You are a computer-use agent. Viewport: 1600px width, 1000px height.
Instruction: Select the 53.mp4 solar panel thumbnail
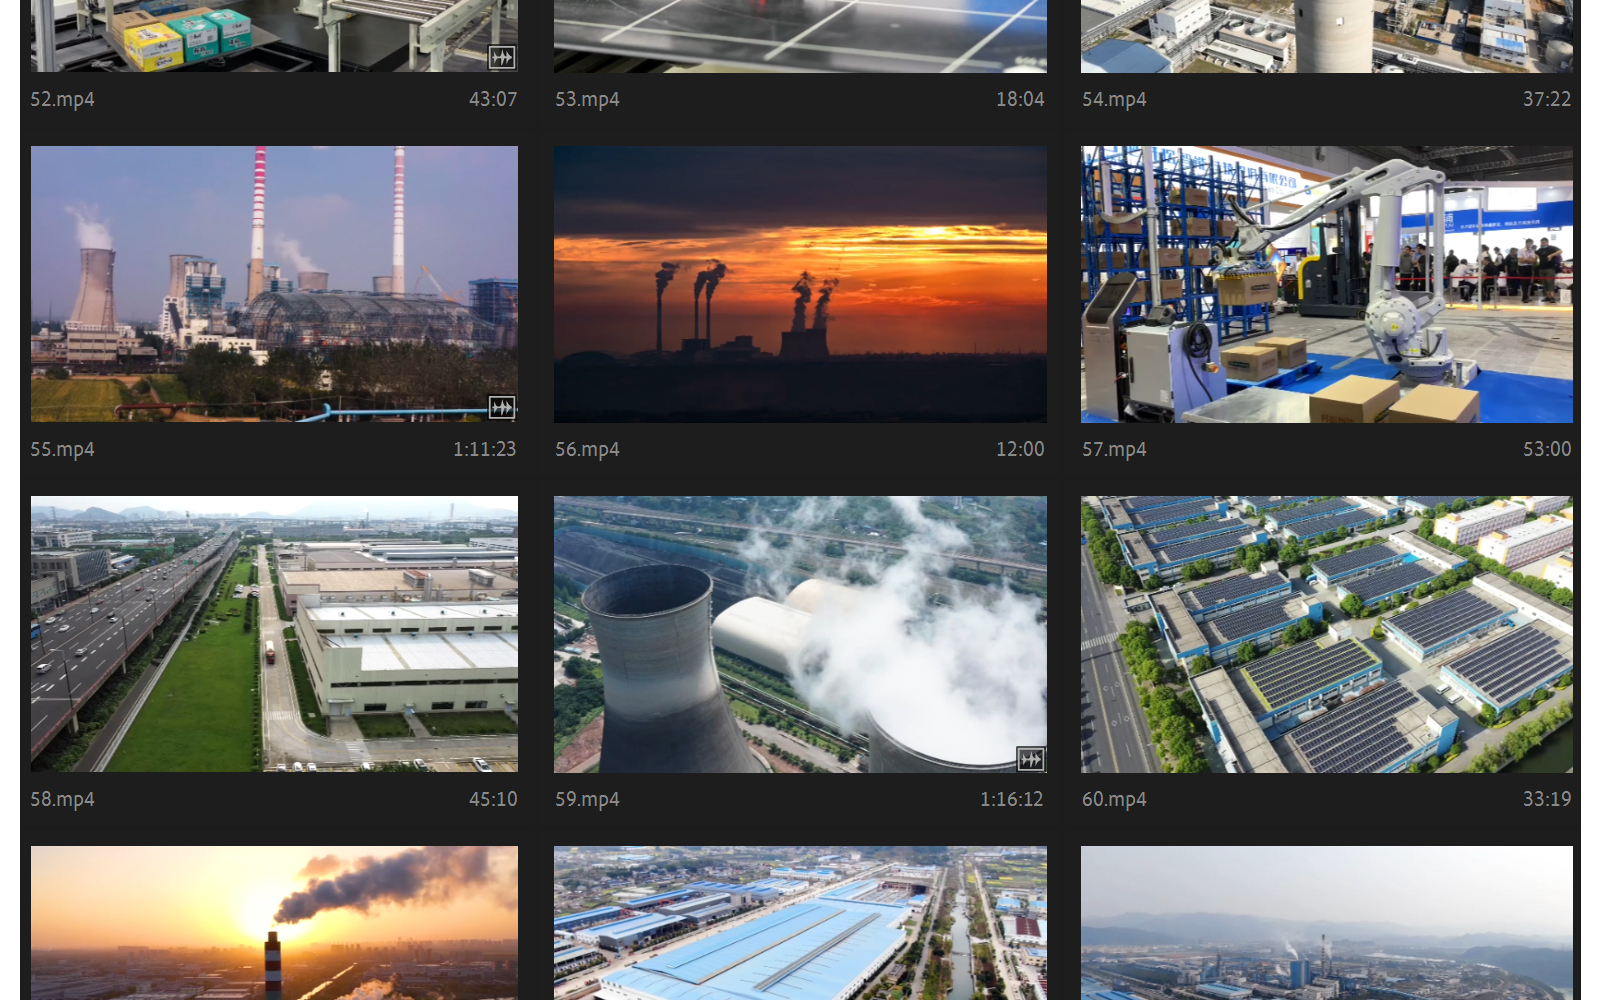coord(800,36)
